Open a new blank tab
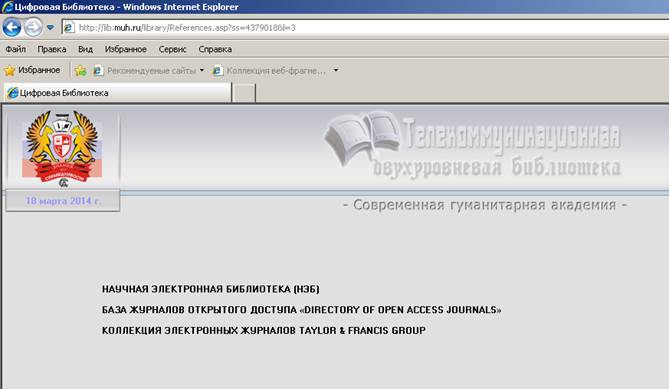The height and width of the screenshot is (389, 669). (244, 93)
